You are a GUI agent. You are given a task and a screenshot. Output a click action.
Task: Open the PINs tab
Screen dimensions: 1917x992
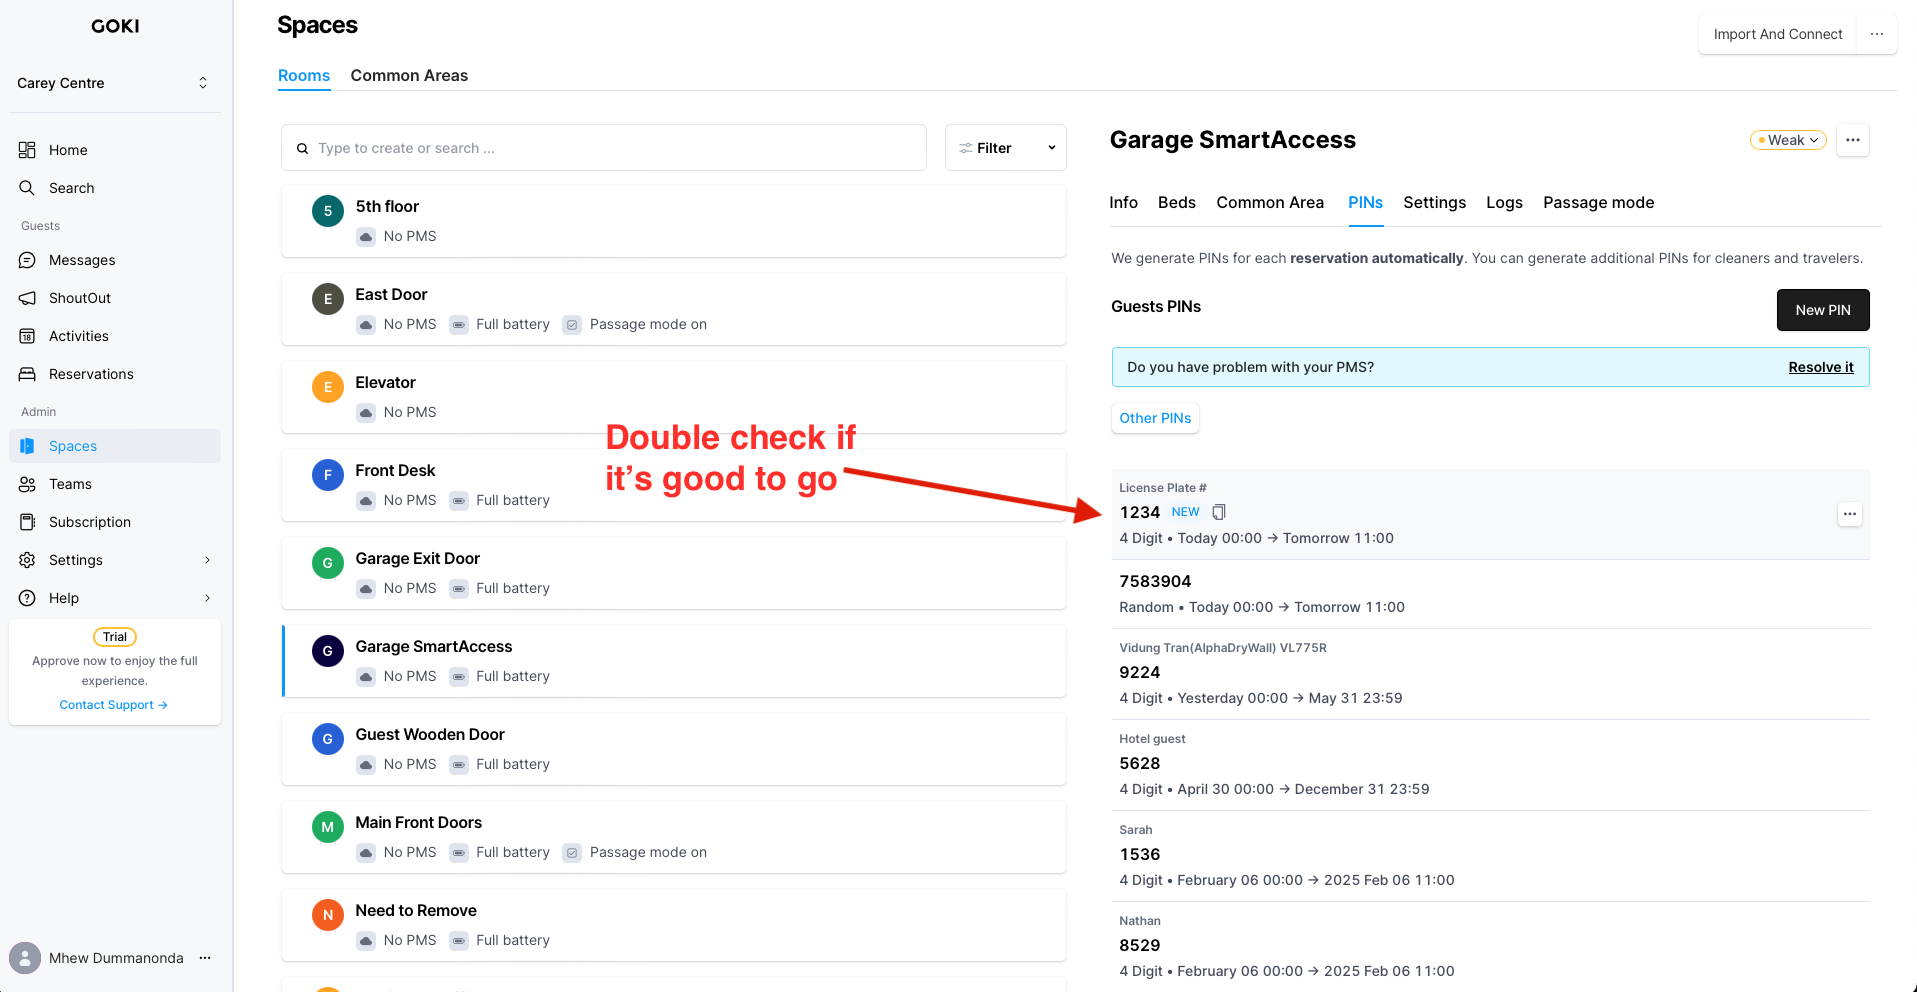[1365, 202]
